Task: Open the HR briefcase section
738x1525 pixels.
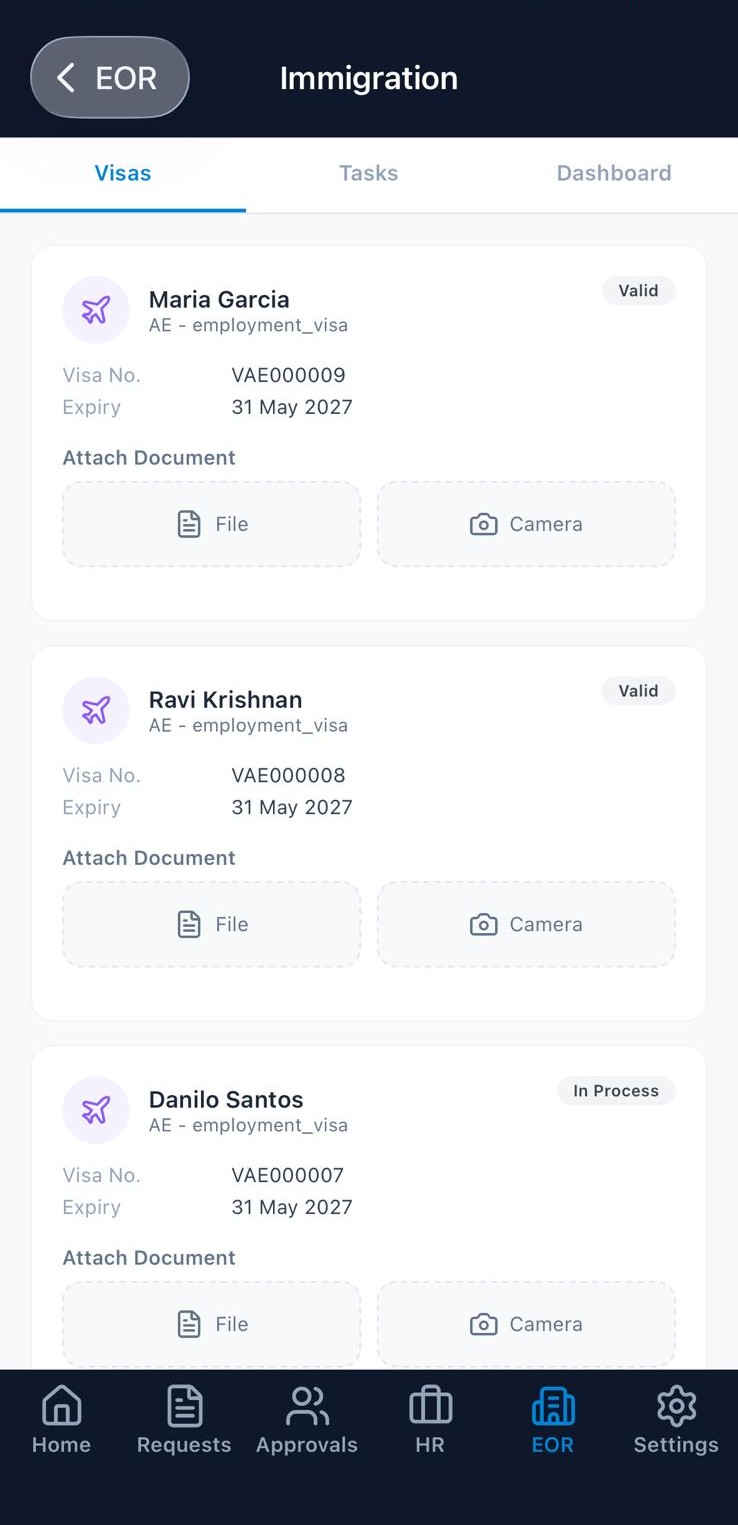Action: coord(430,1419)
